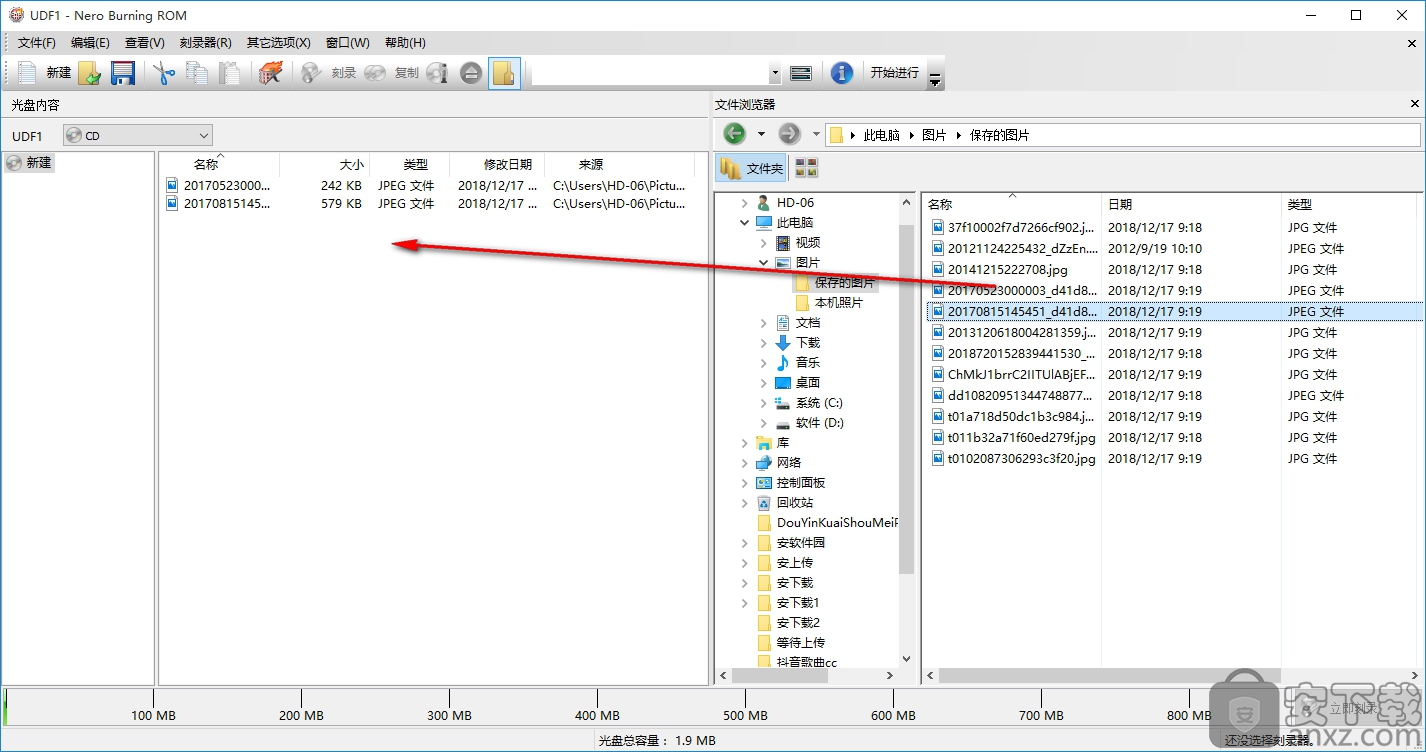This screenshot has width=1426, height=752.
Task: Select the 系统 (C:) drive
Action: 819,402
